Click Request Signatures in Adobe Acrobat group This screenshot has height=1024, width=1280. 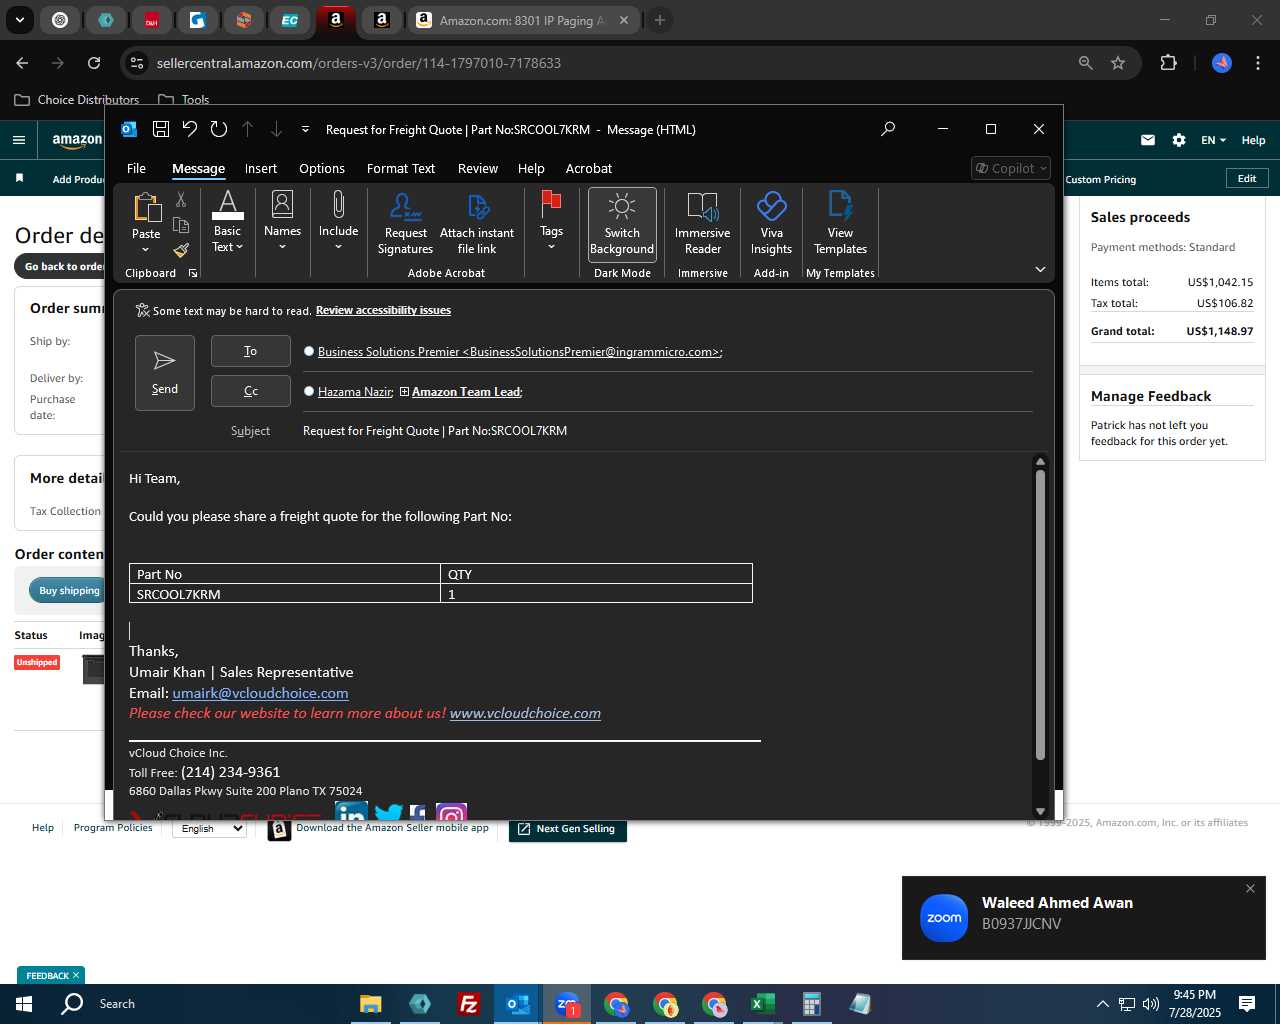405,223
